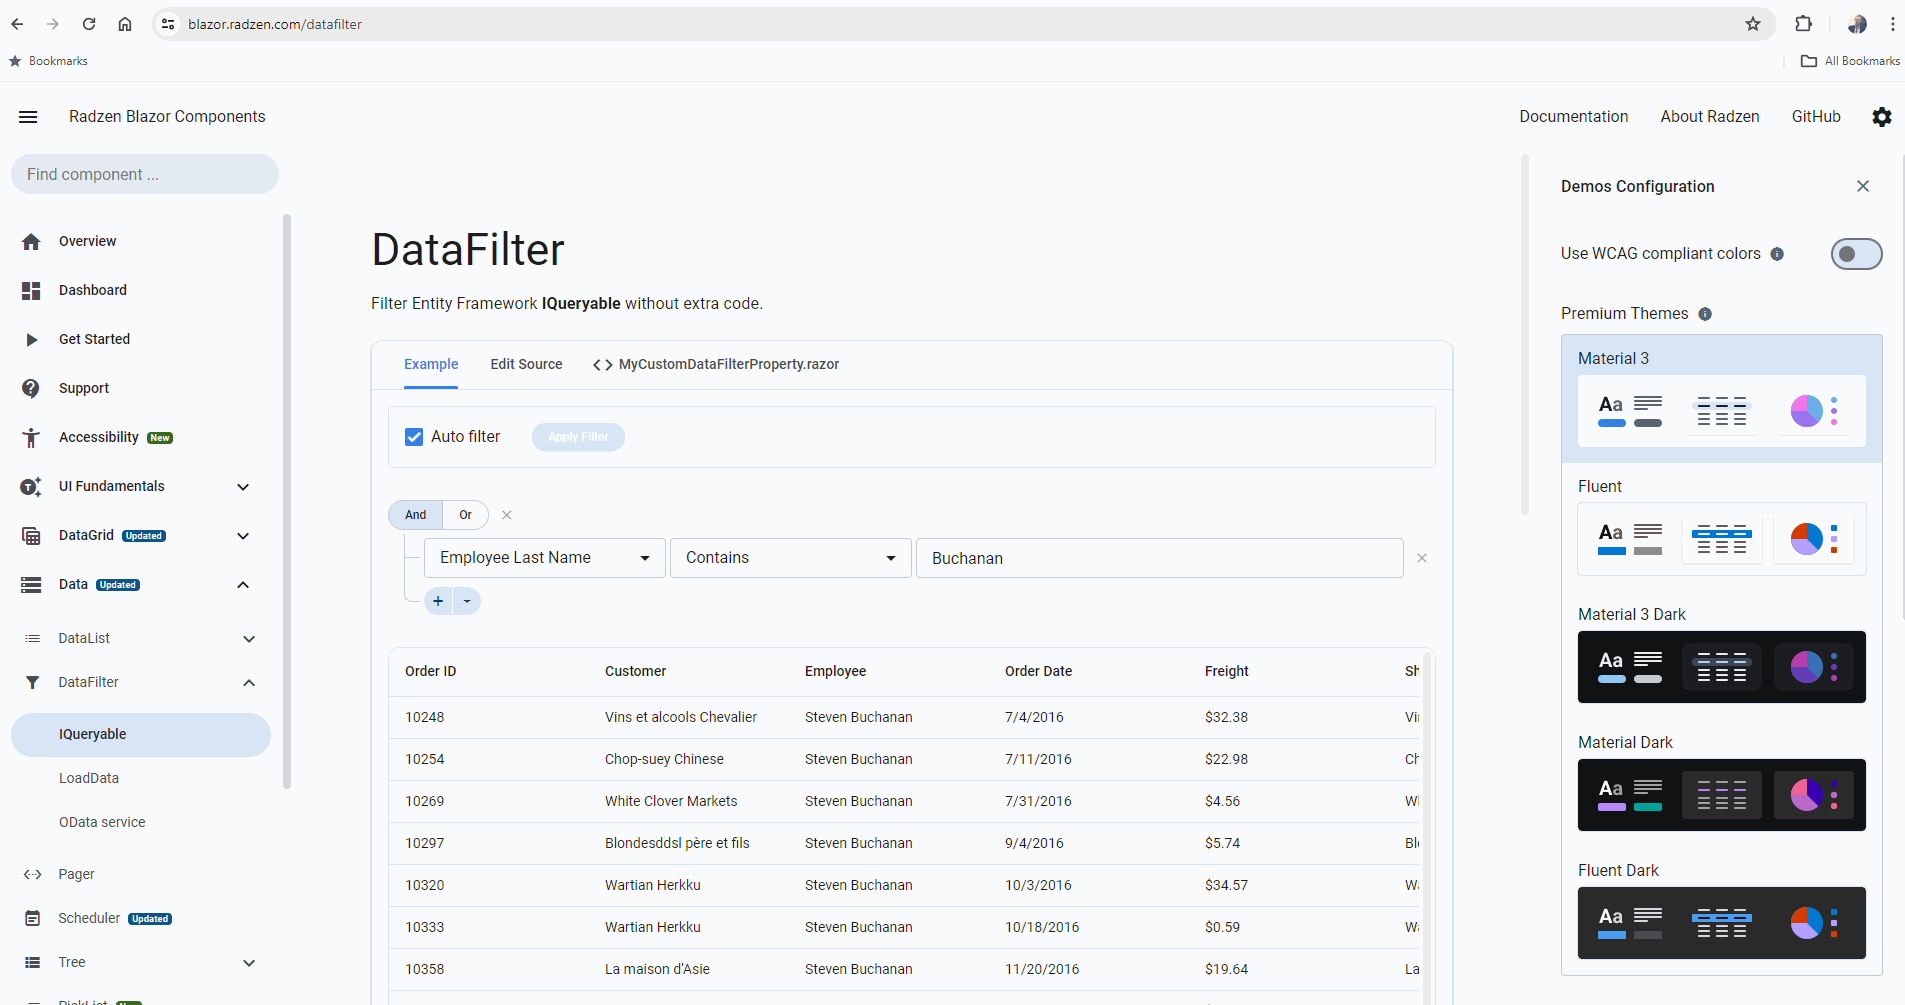Focus the Find component search box

coord(145,174)
